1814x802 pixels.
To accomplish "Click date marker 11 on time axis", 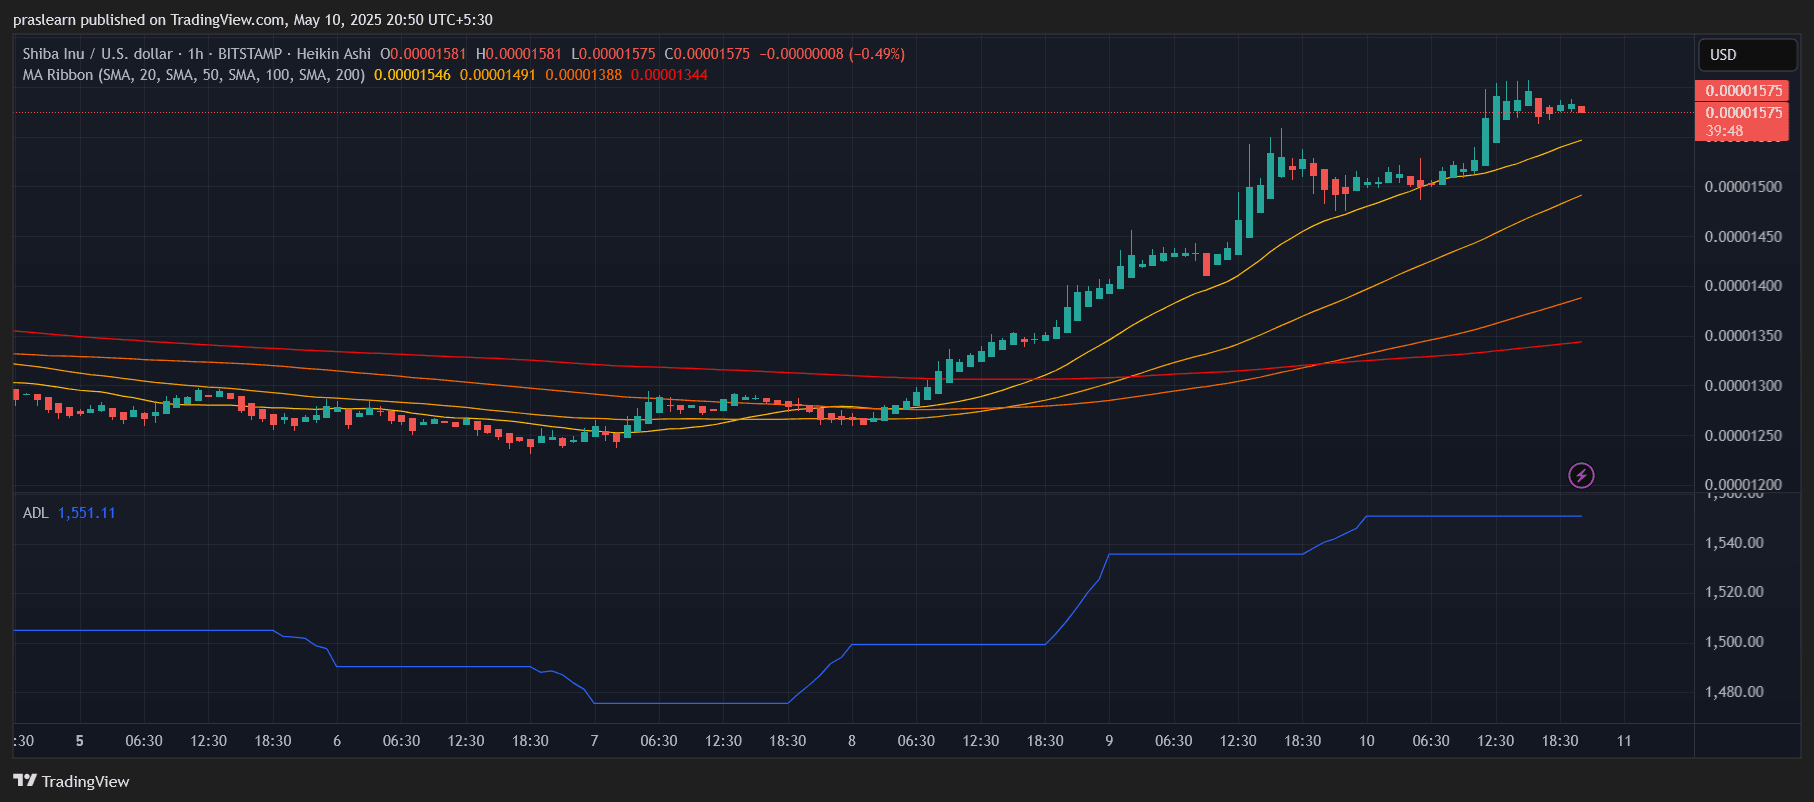I will pyautogui.click(x=1624, y=741).
